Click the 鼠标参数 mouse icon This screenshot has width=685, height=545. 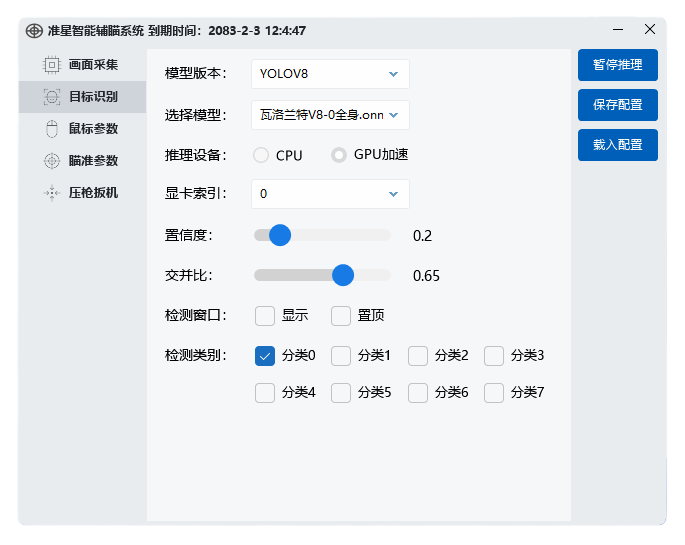point(51,129)
